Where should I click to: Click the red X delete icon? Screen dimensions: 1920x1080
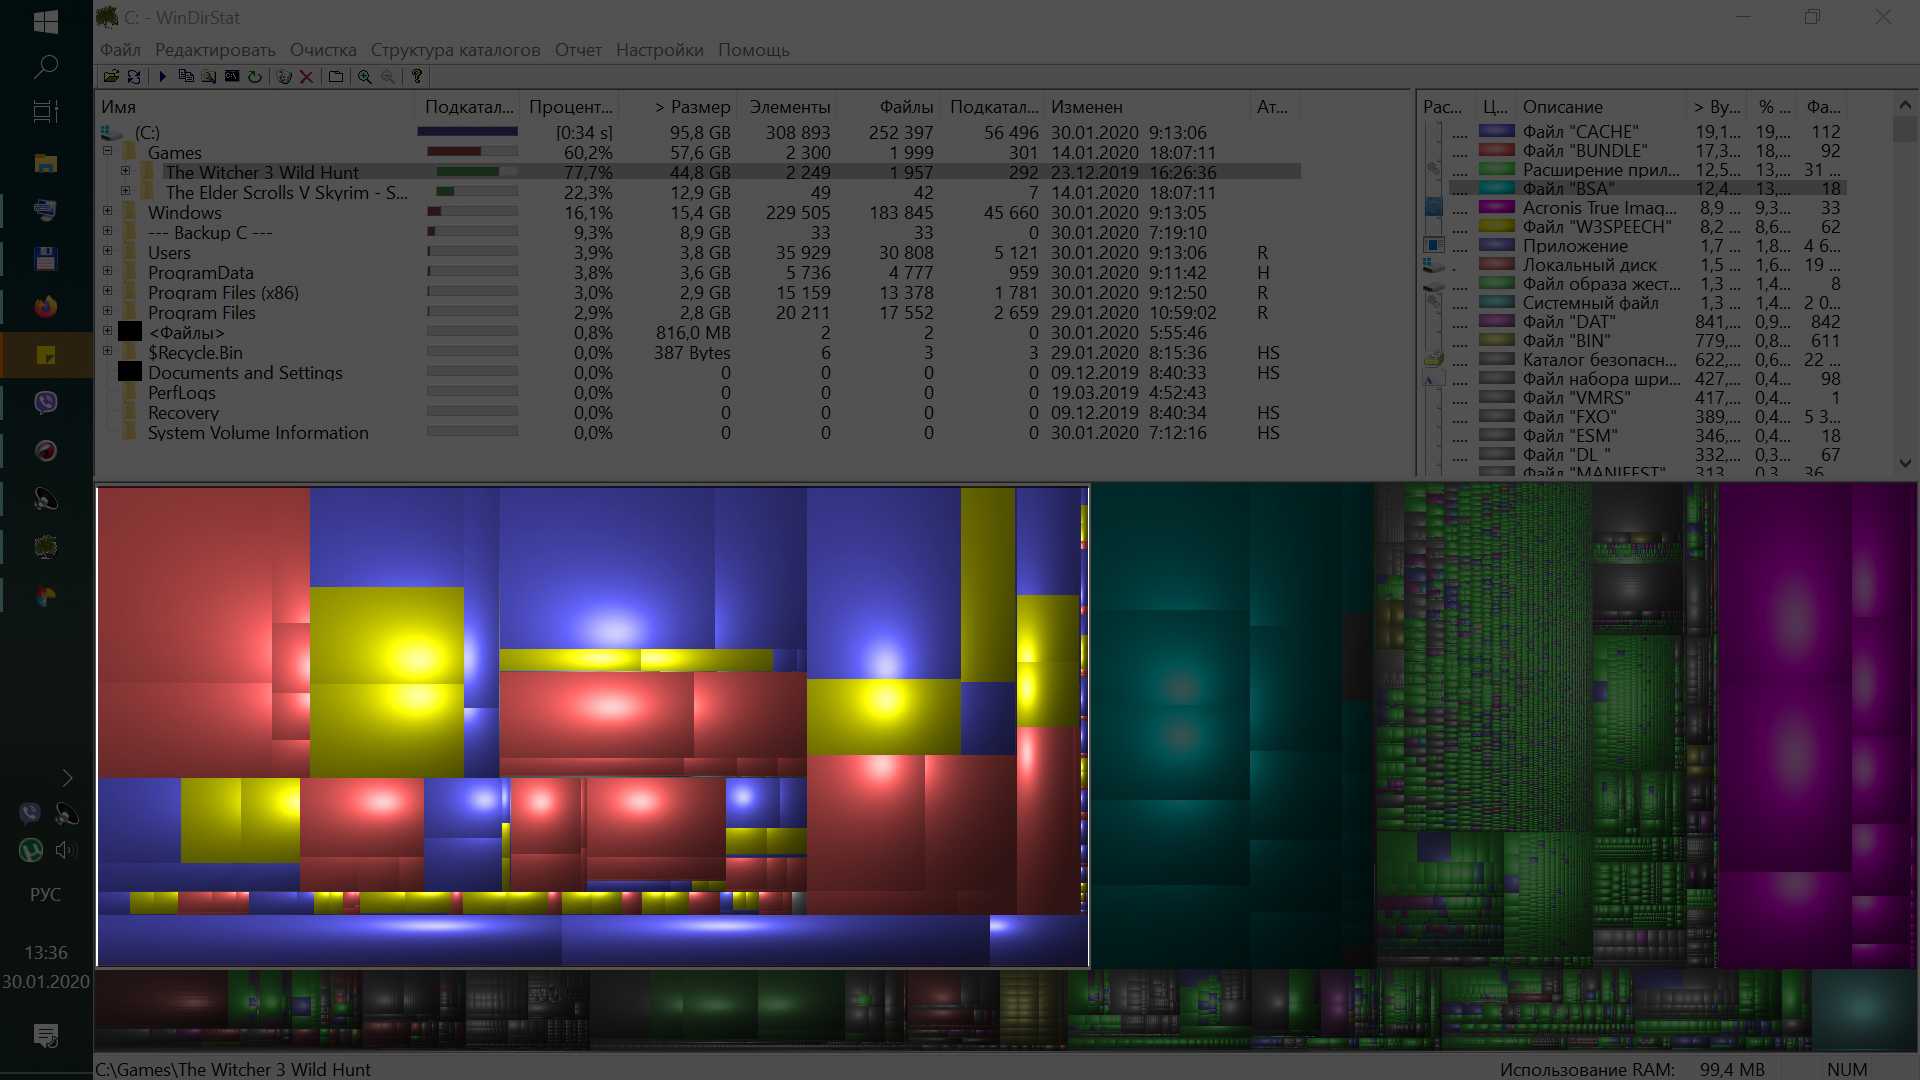pos(307,76)
